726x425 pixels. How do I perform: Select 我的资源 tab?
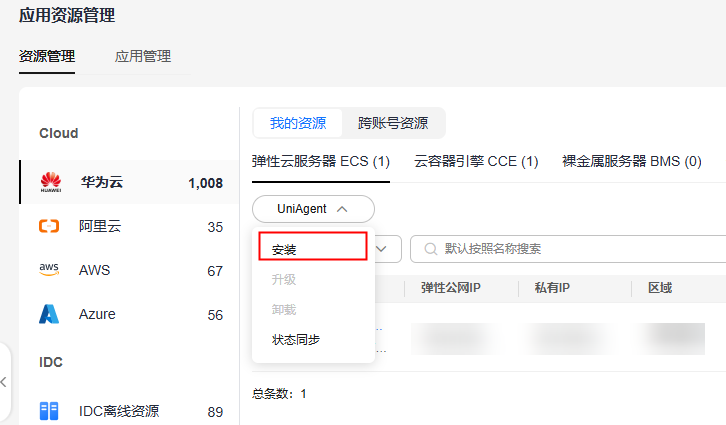pos(298,123)
